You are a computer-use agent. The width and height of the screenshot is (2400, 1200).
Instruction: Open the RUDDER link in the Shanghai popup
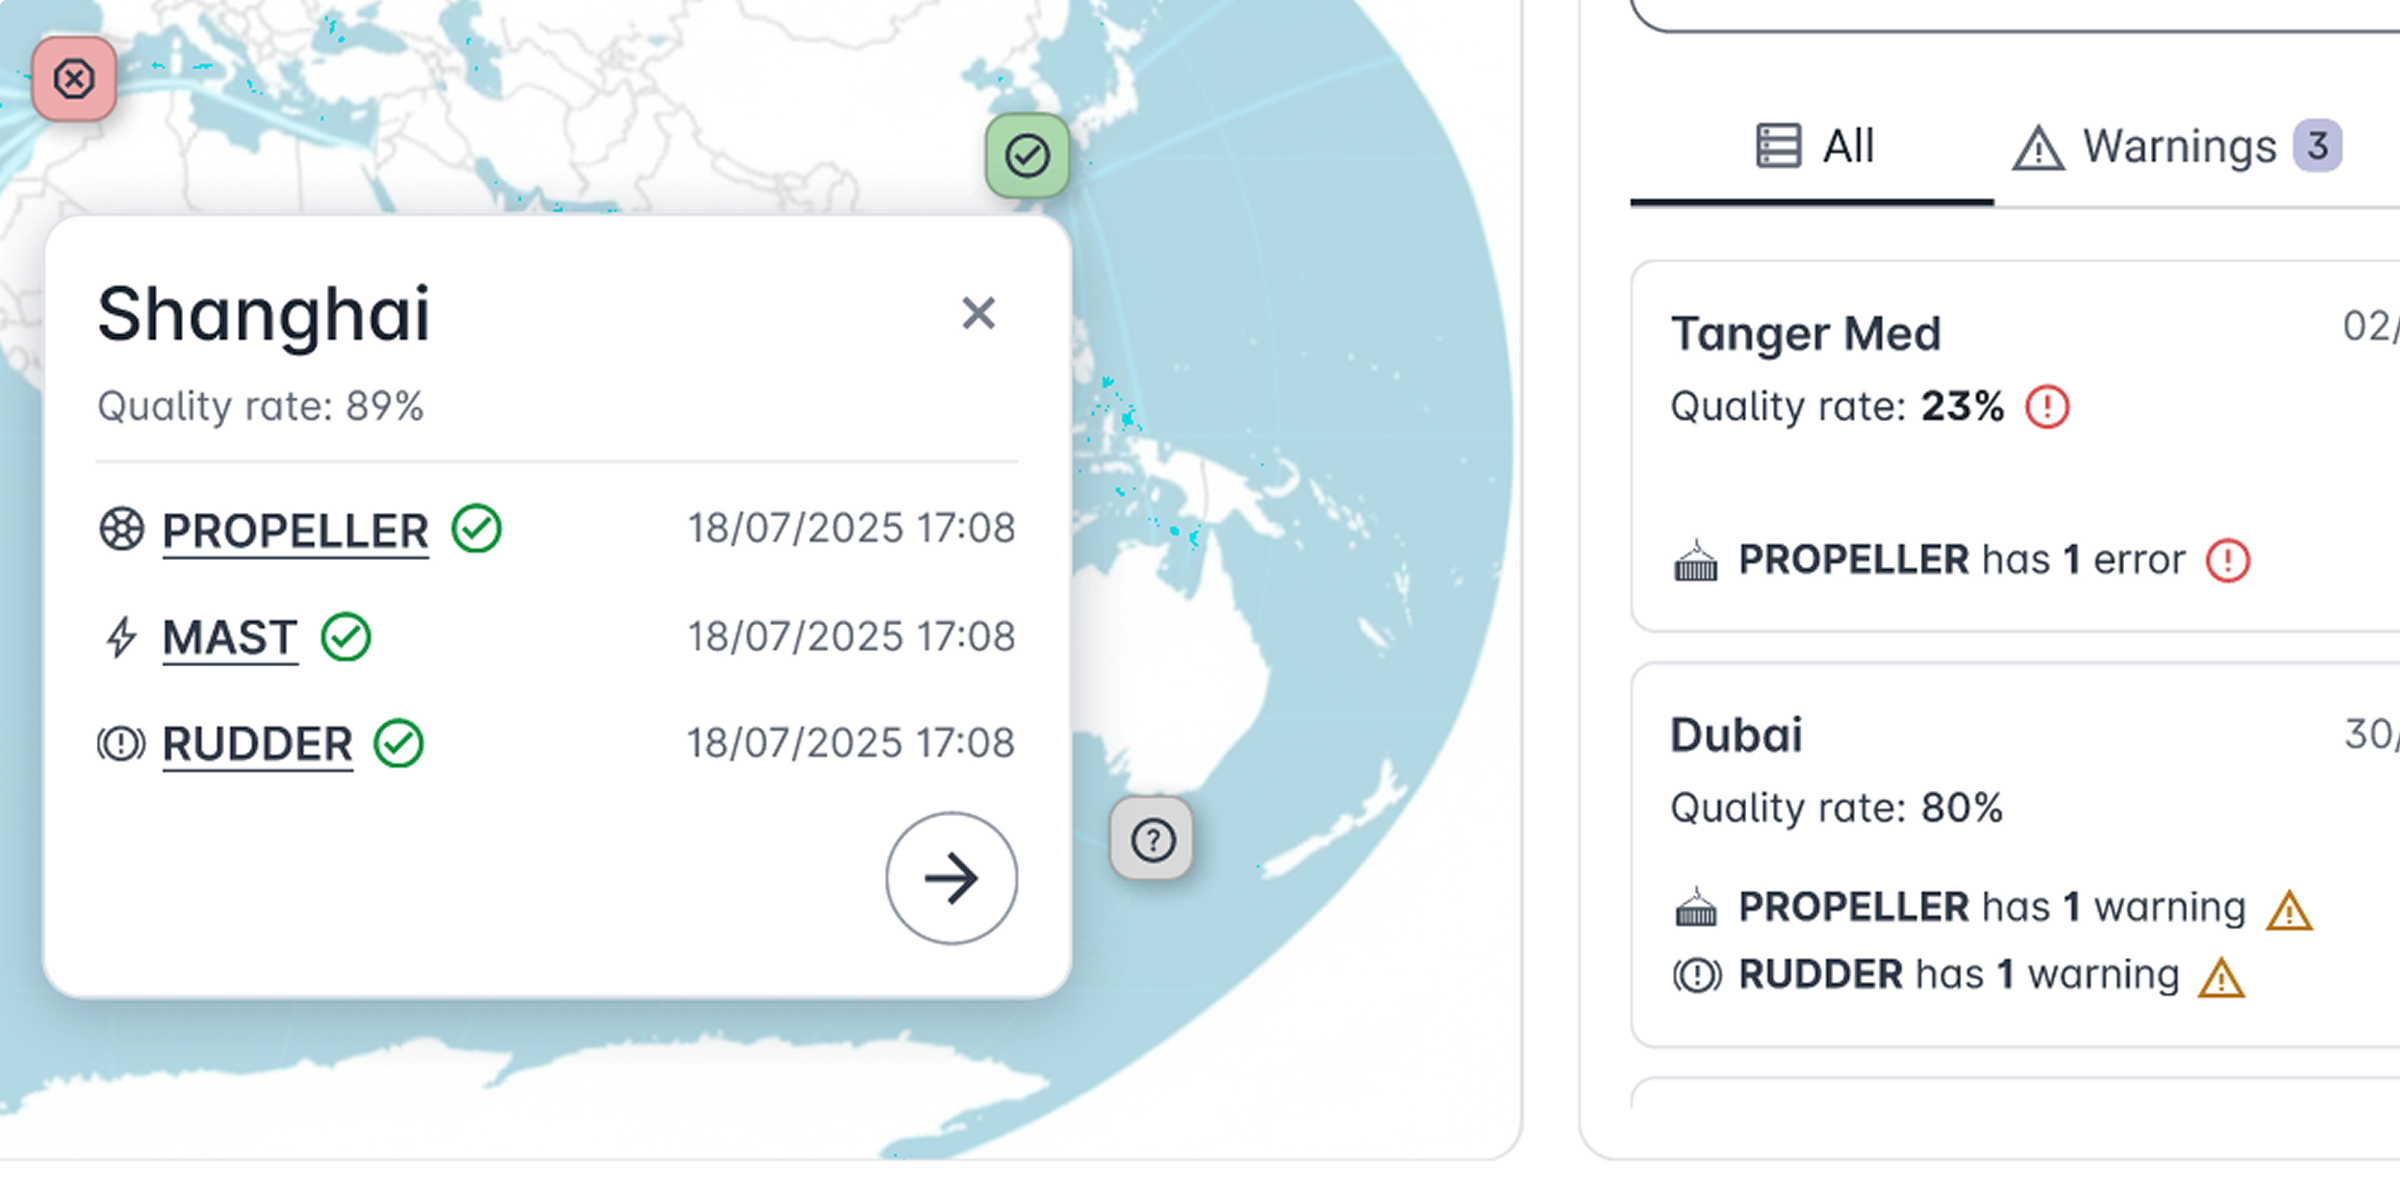point(257,743)
